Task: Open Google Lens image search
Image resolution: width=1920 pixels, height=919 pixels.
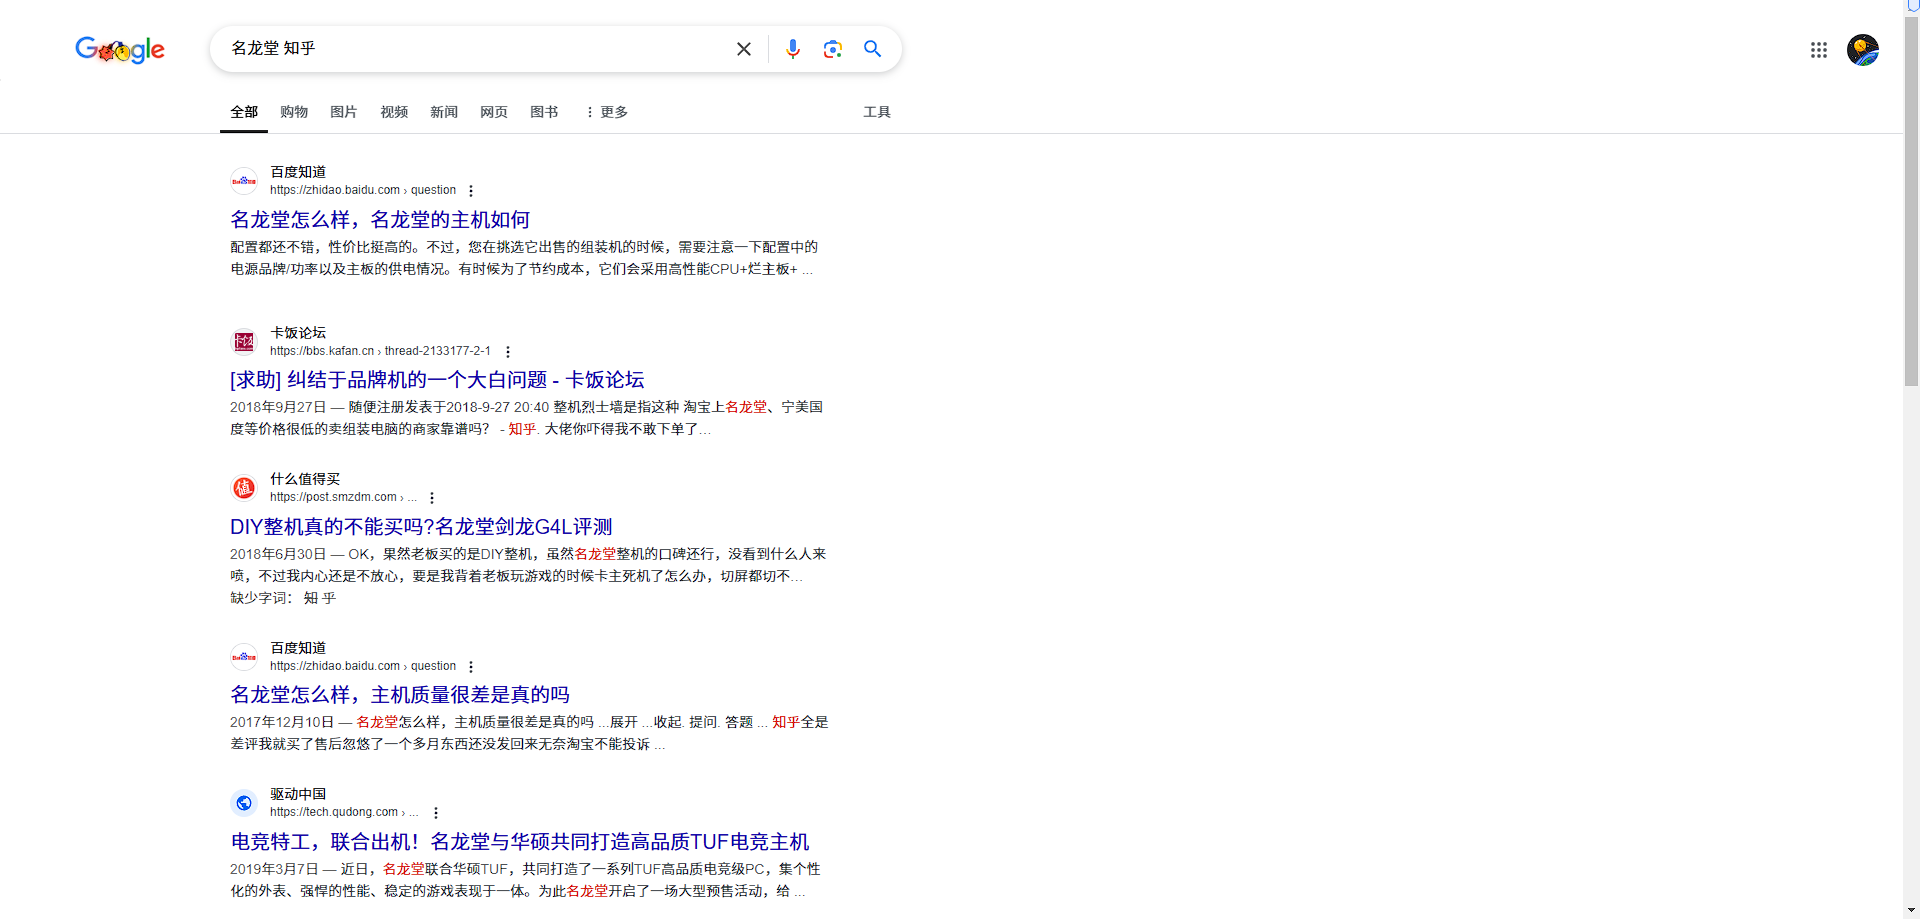Action: click(x=833, y=49)
